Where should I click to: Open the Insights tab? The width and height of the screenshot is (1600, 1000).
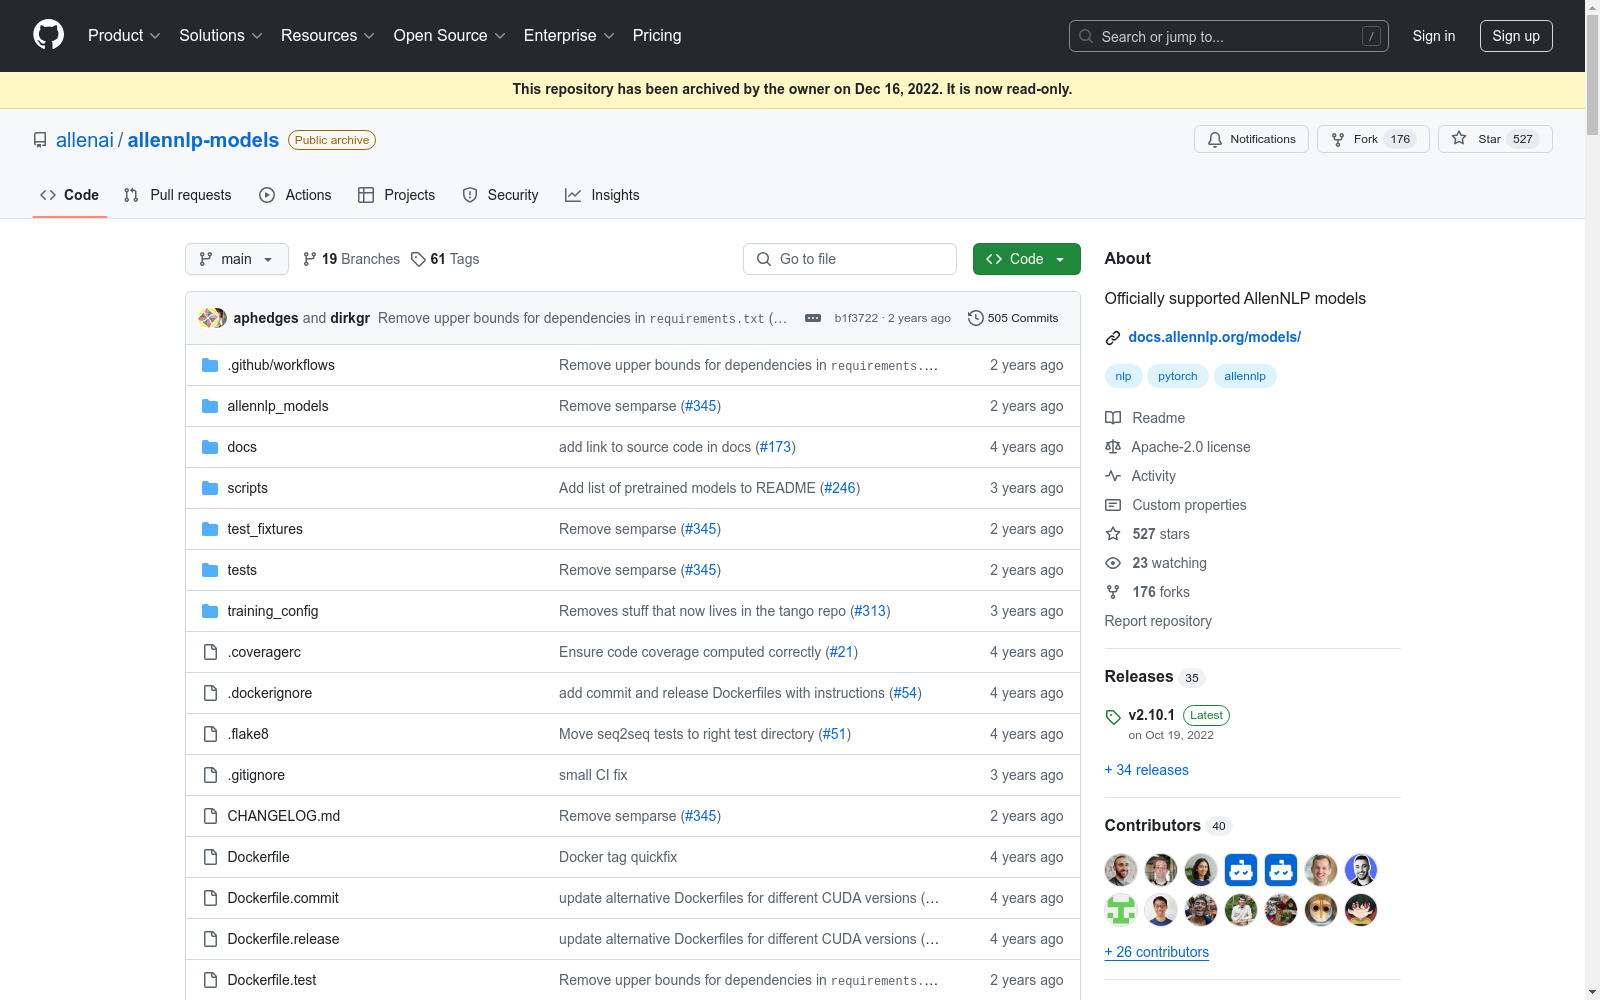point(603,195)
